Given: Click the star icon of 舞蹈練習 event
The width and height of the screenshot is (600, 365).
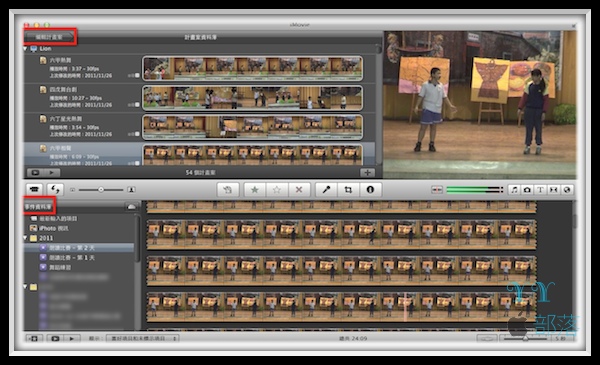Looking at the screenshot, I should (x=43, y=267).
